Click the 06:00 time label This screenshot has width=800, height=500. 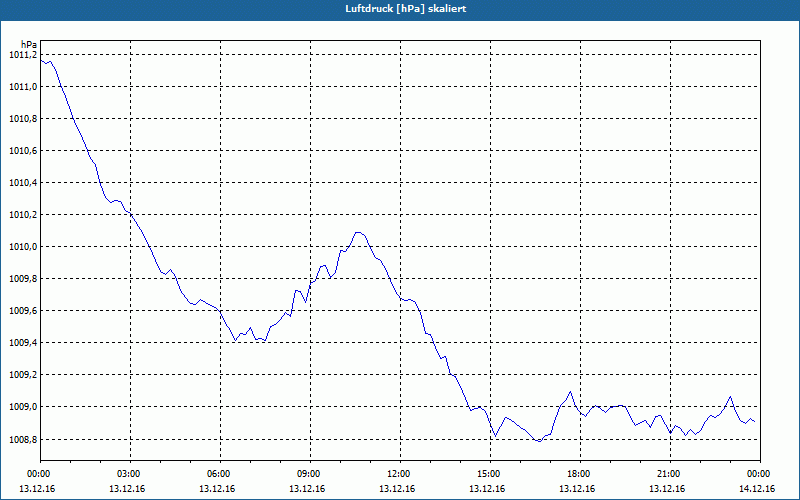point(220,474)
